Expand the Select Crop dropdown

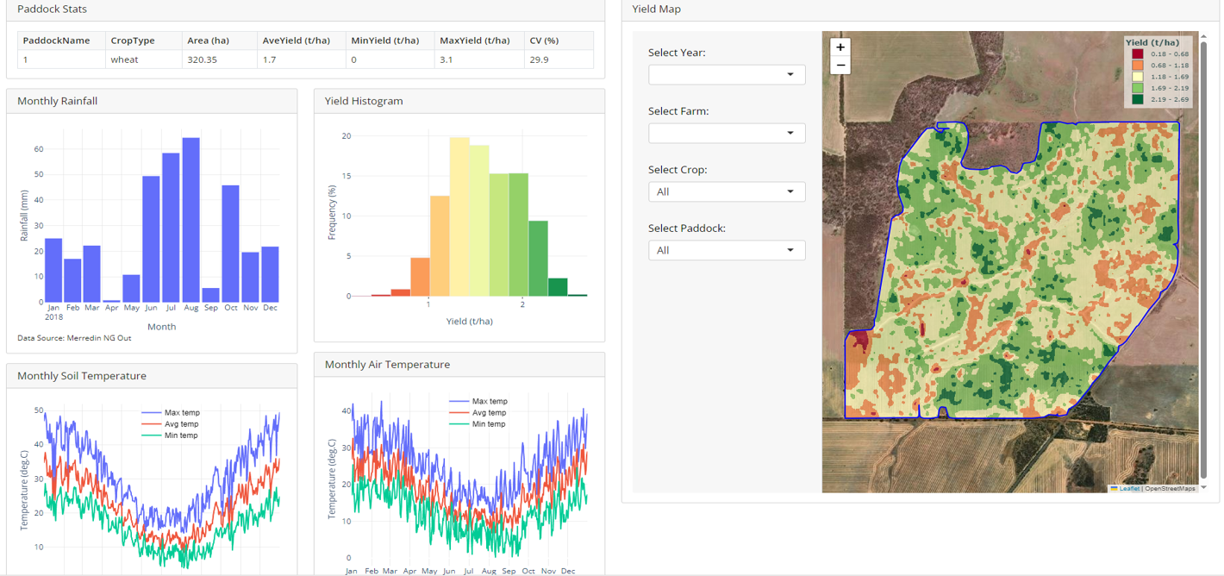726,192
